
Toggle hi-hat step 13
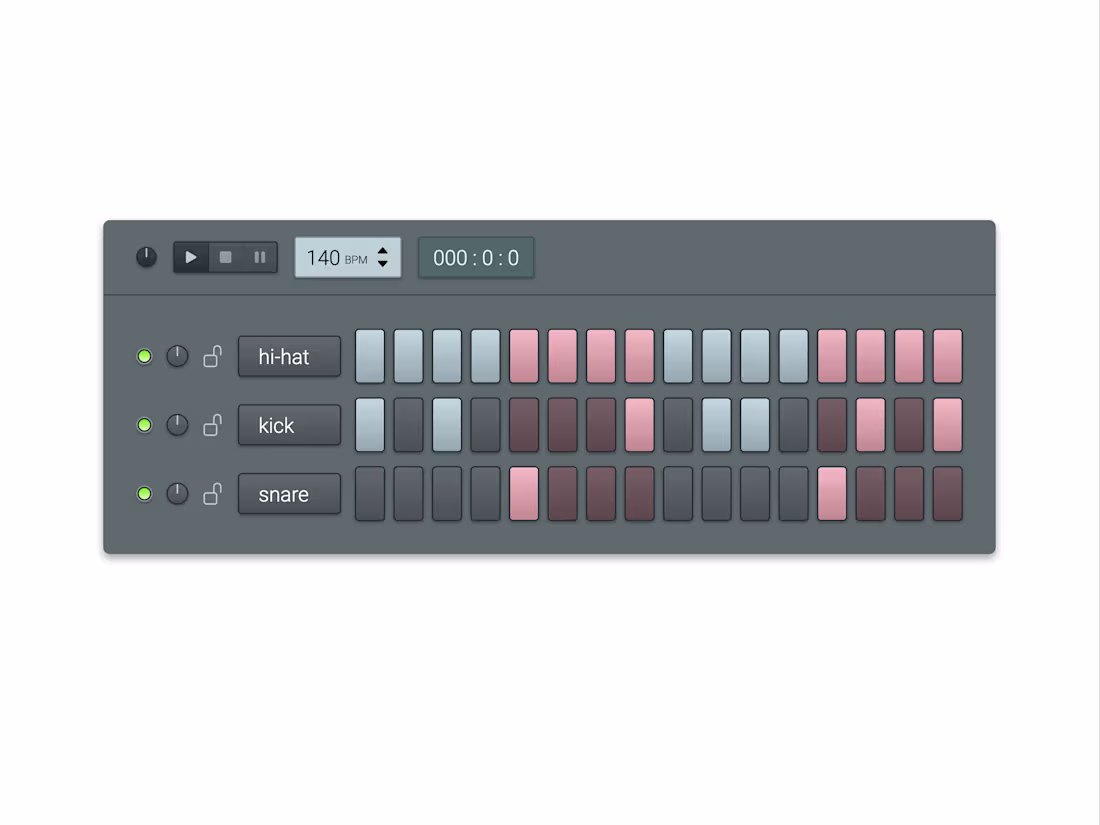pos(832,356)
